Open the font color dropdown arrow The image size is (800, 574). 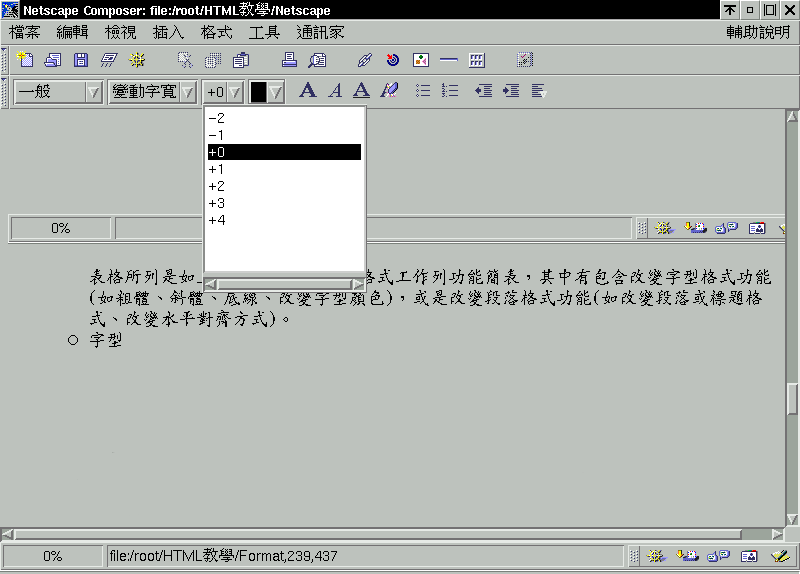[276, 92]
